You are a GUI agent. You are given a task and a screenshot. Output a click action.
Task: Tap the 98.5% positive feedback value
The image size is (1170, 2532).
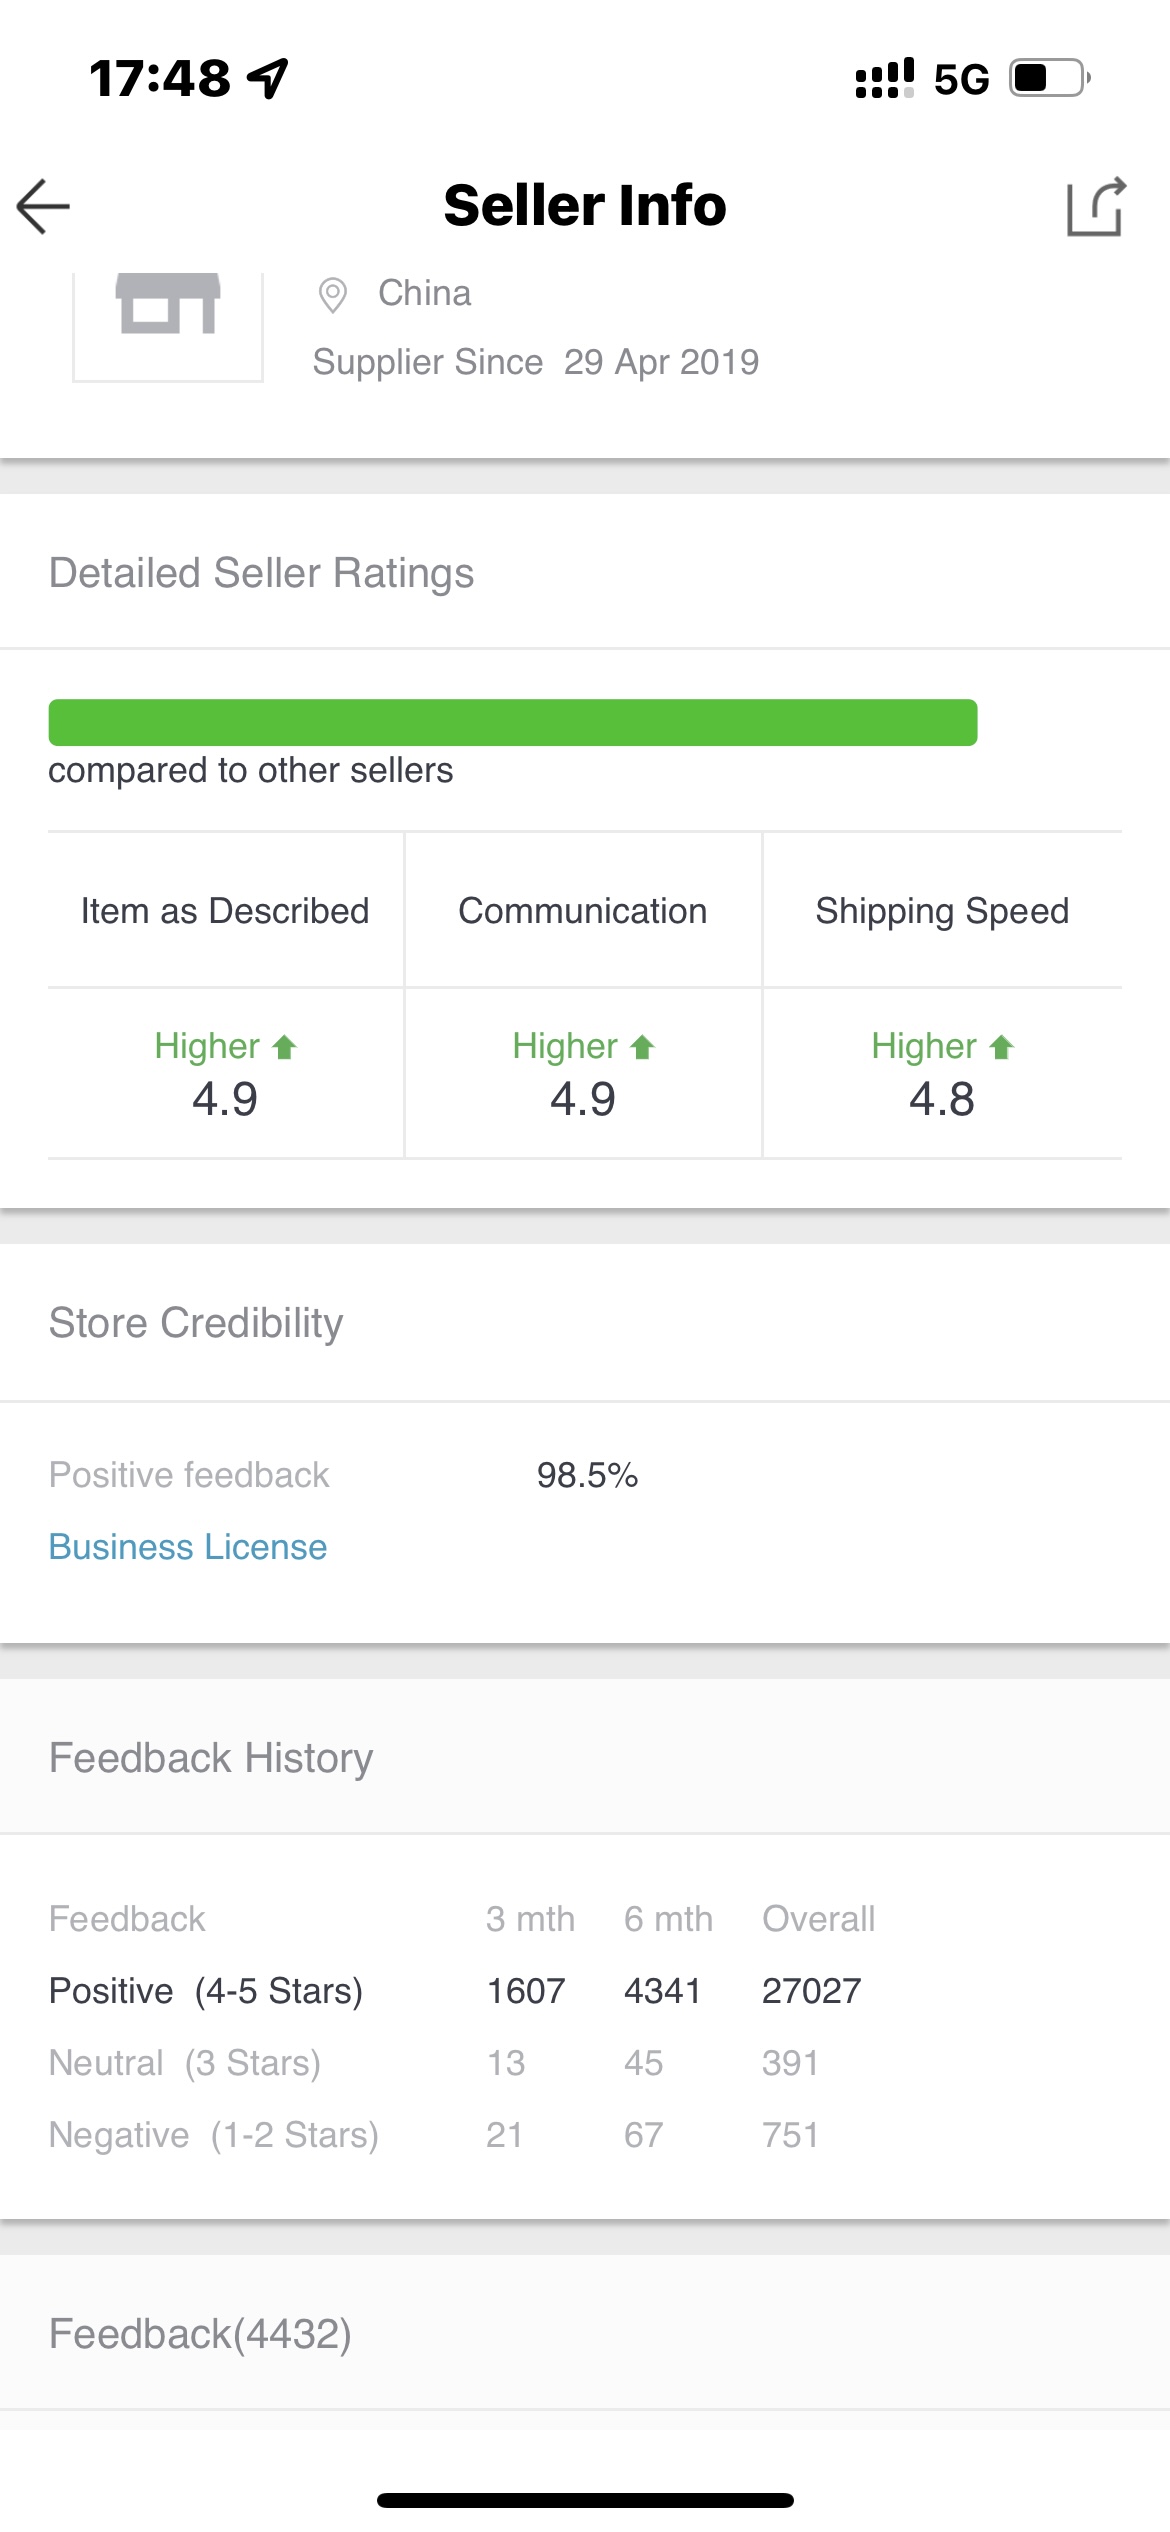click(587, 1475)
